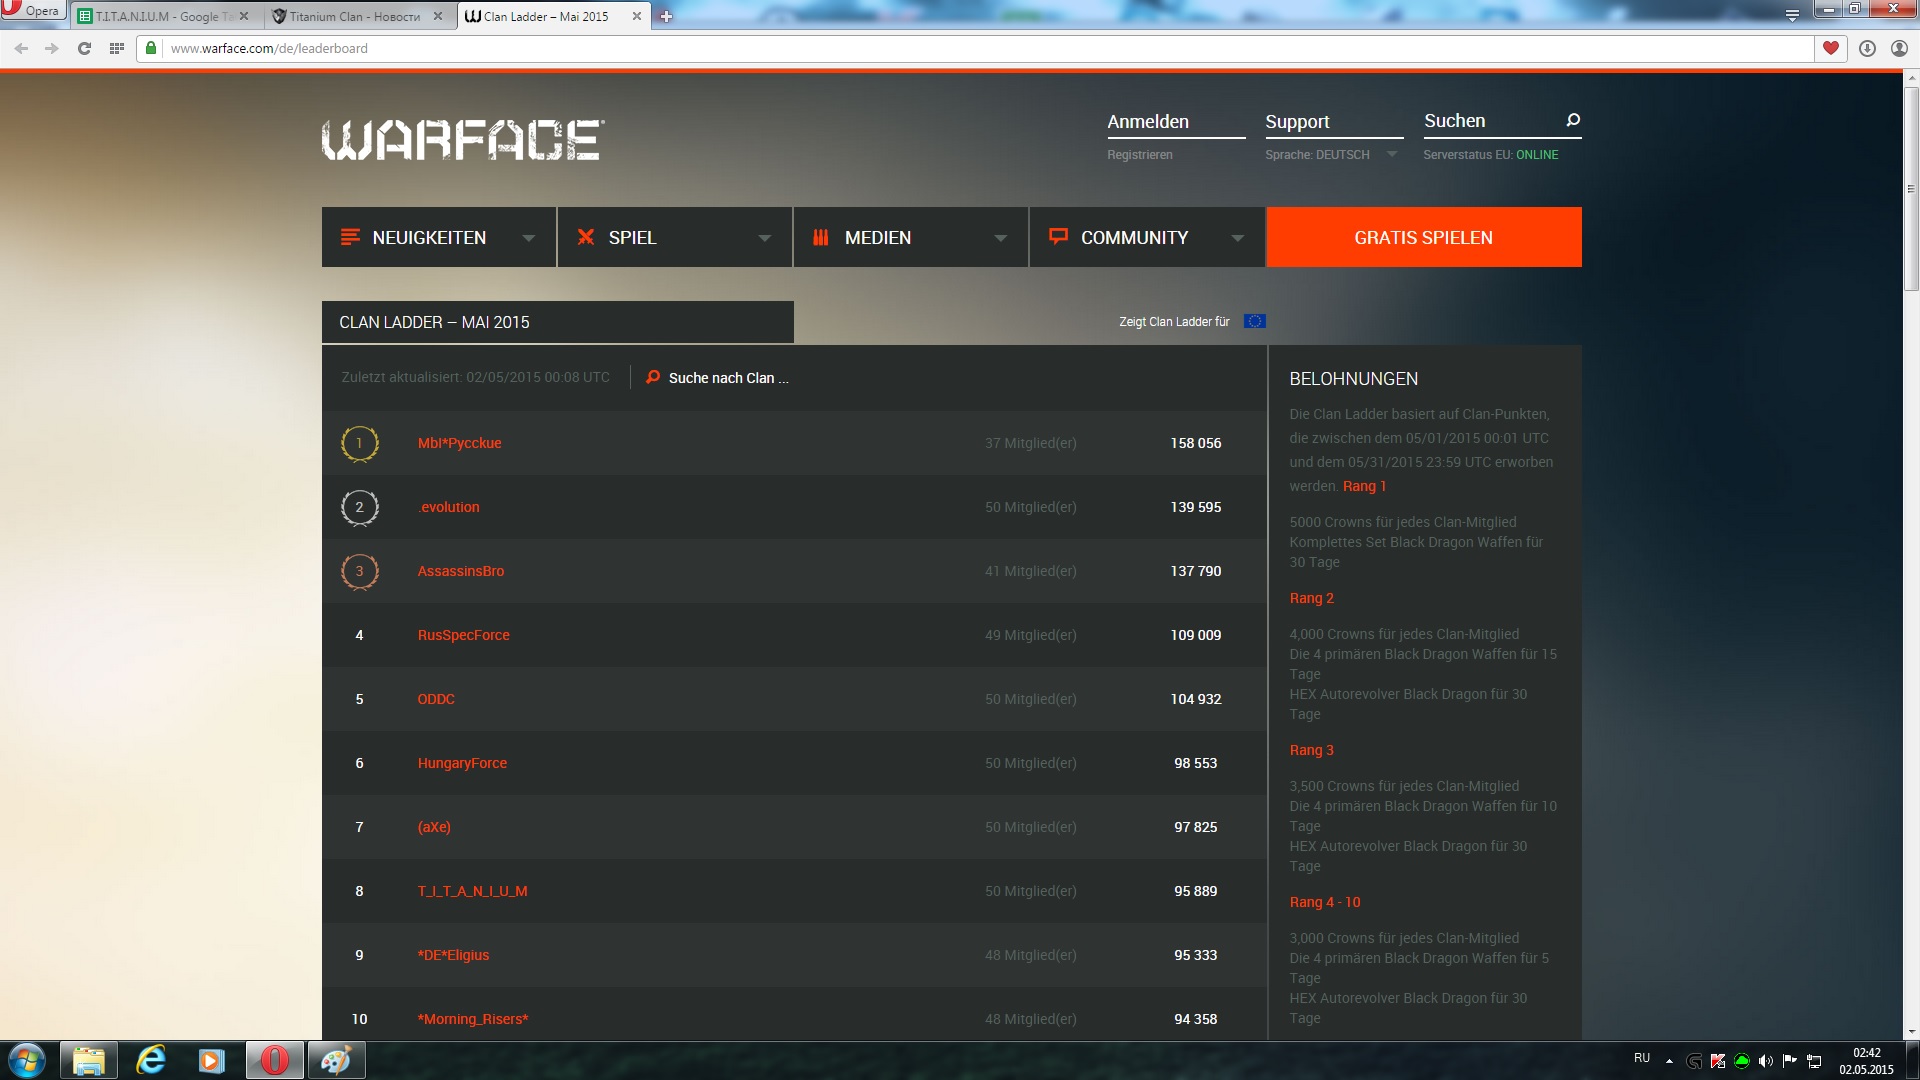This screenshot has height=1080, width=1920.
Task: Open the RusSpecForce clan link
Action: (x=464, y=635)
